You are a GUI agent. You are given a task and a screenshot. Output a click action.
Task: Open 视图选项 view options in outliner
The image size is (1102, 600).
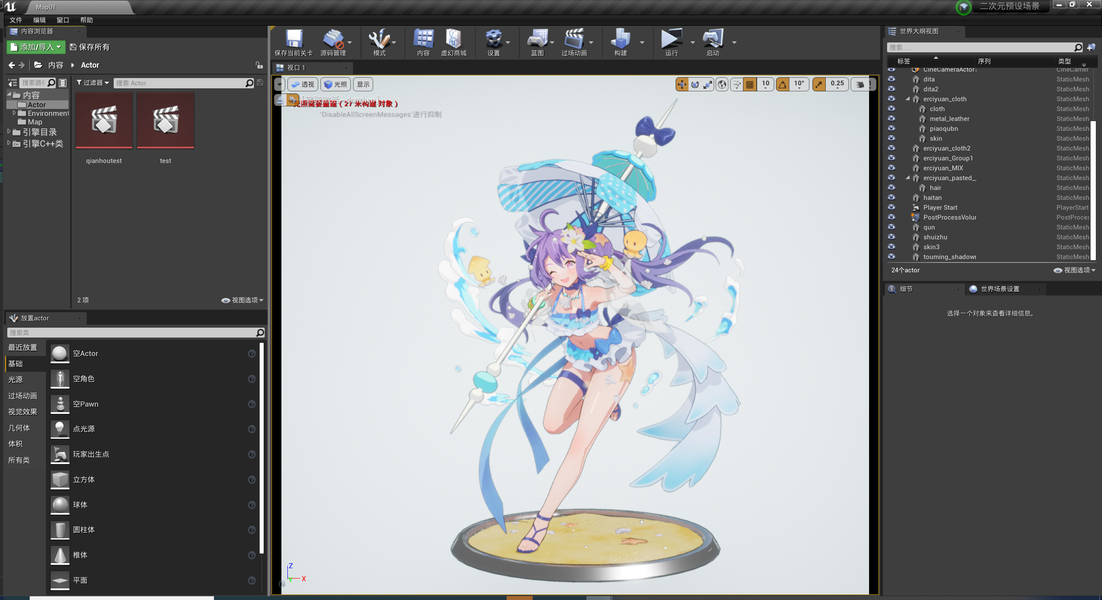point(1075,270)
